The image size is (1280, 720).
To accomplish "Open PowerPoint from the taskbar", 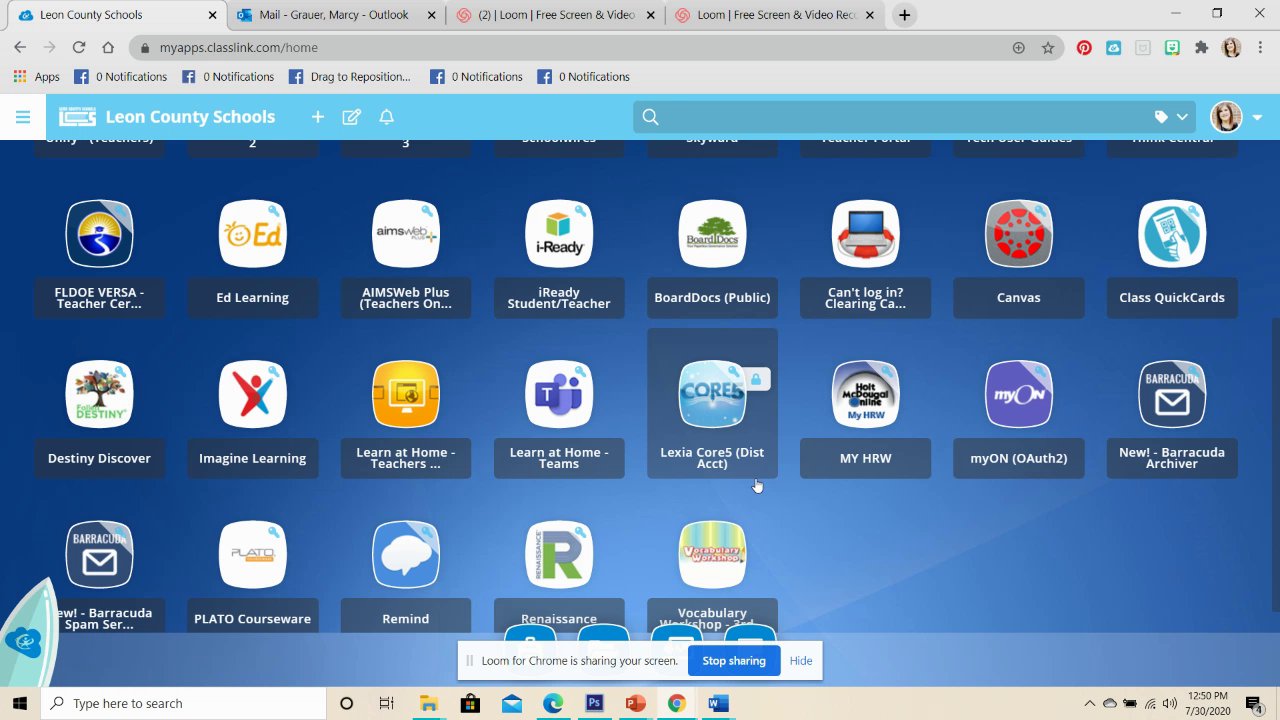I will tap(635, 703).
